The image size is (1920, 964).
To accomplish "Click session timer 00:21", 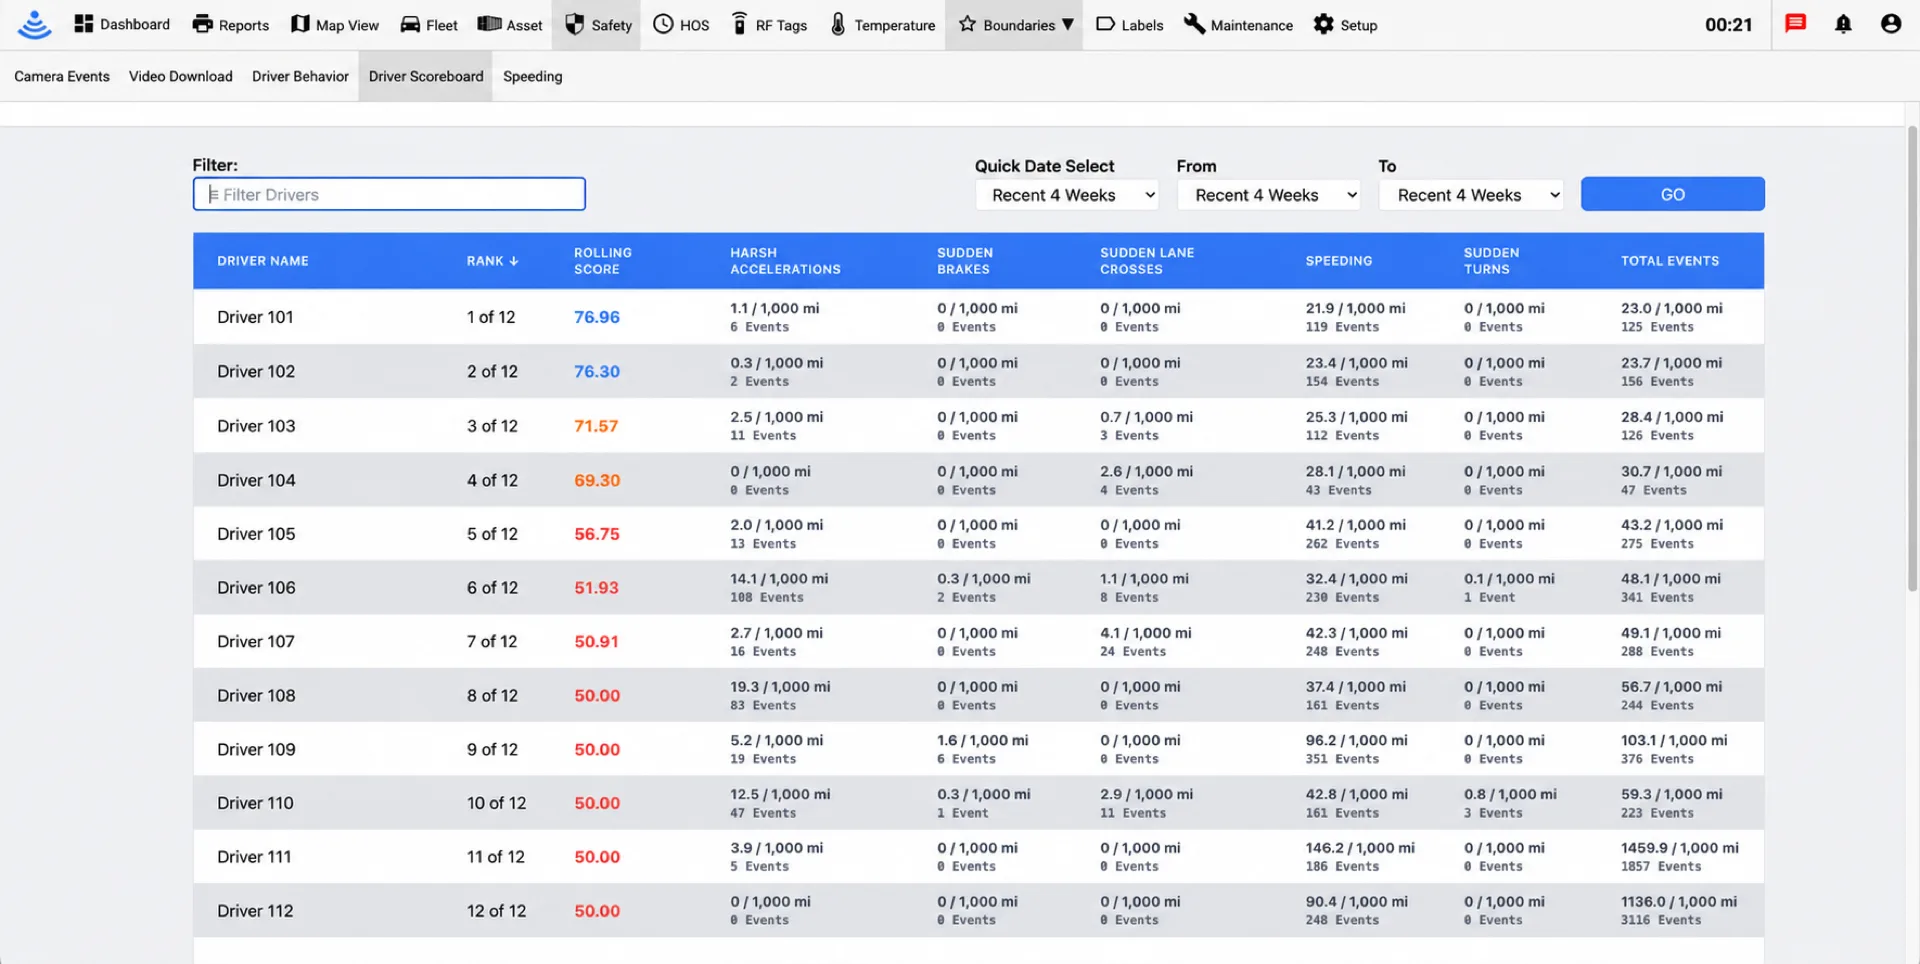I will 1728,25.
